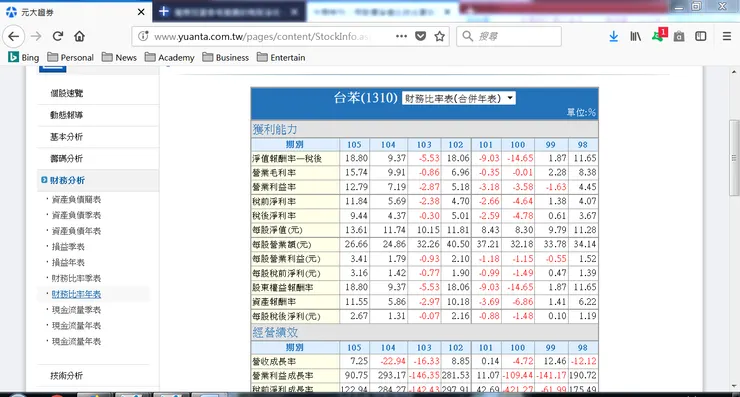Show site information icon in address bar

click(143, 36)
